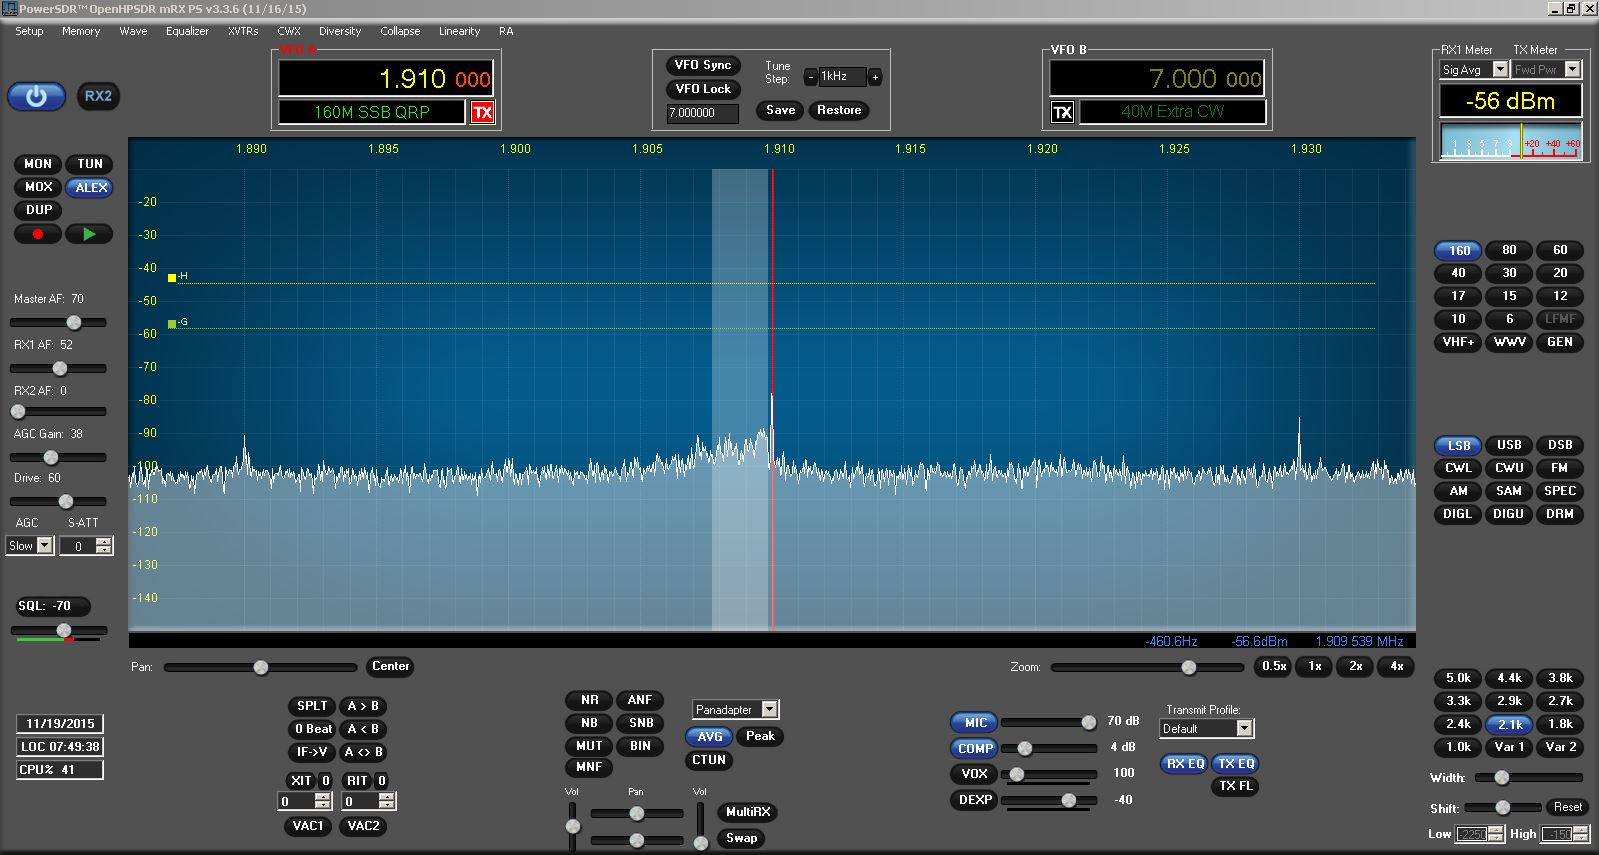This screenshot has height=855, width=1599.
Task: Click the VFO A frequency display
Action: pos(385,79)
